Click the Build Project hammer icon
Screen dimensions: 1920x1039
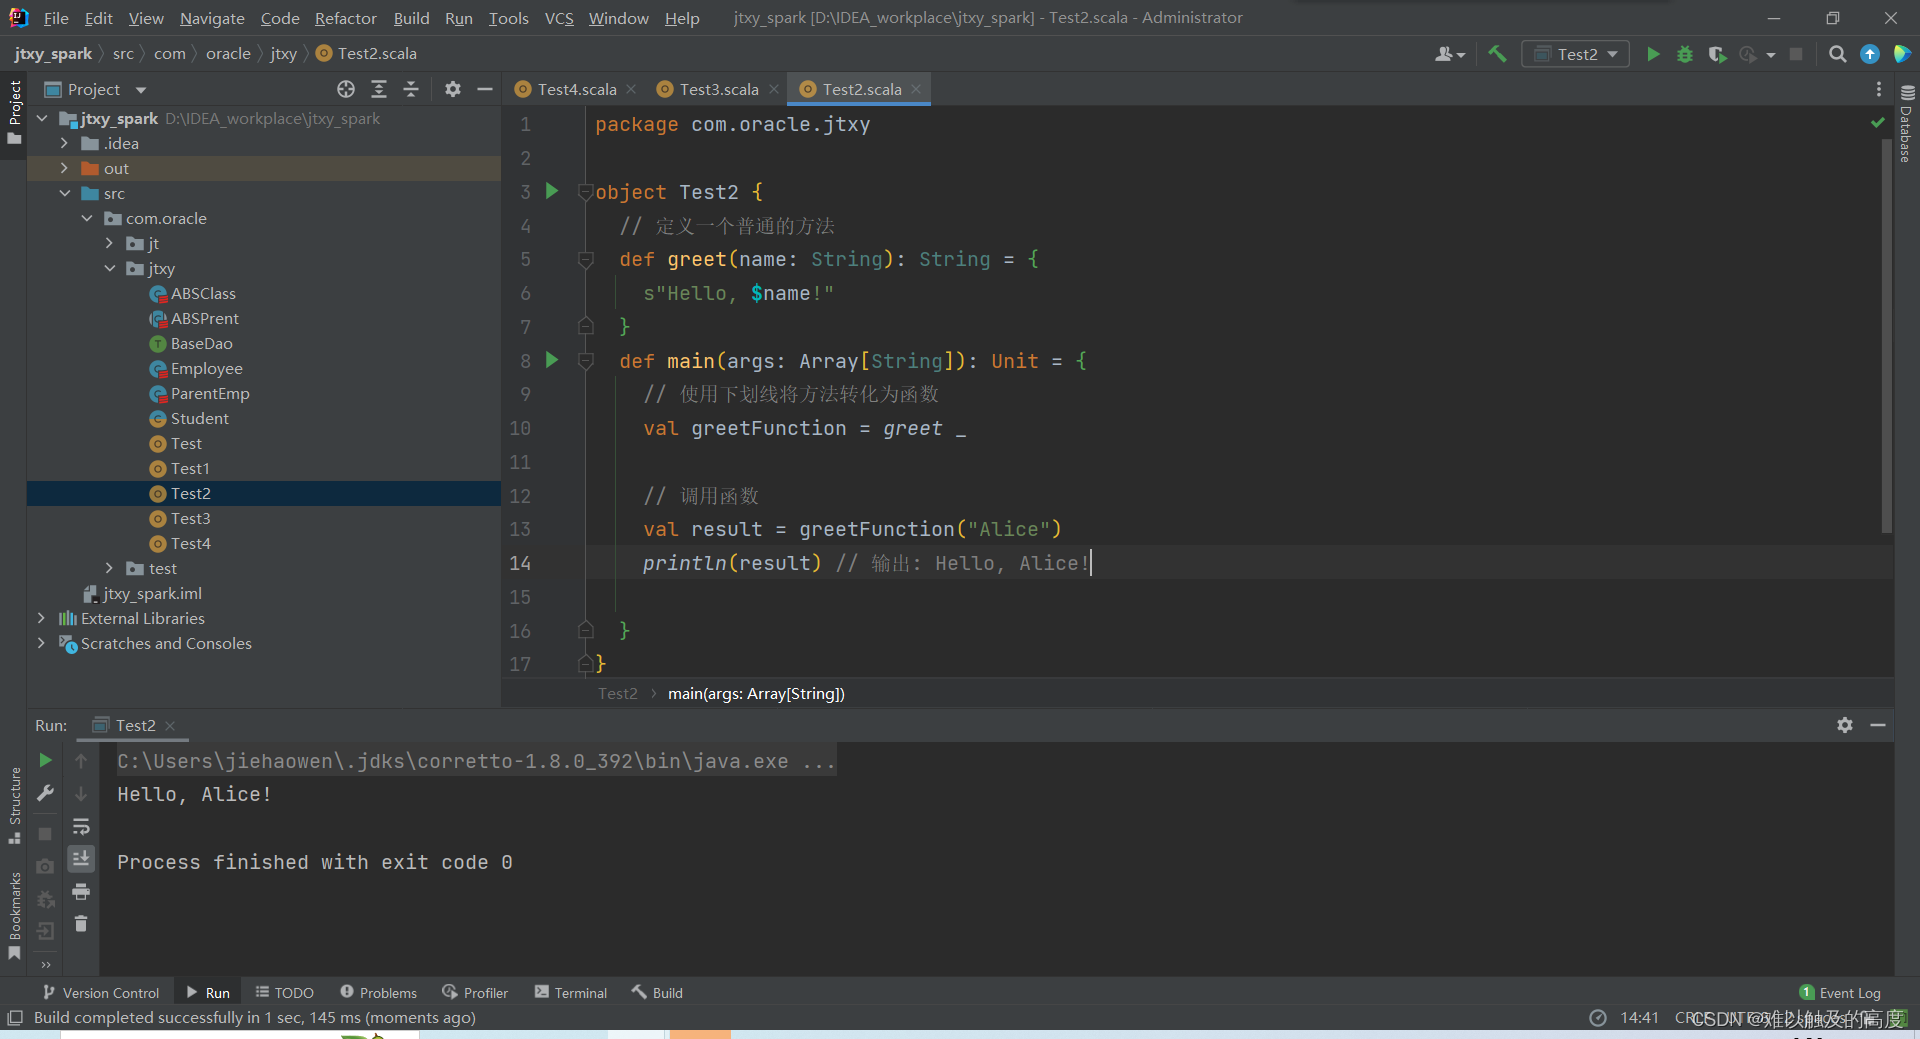(x=1497, y=54)
